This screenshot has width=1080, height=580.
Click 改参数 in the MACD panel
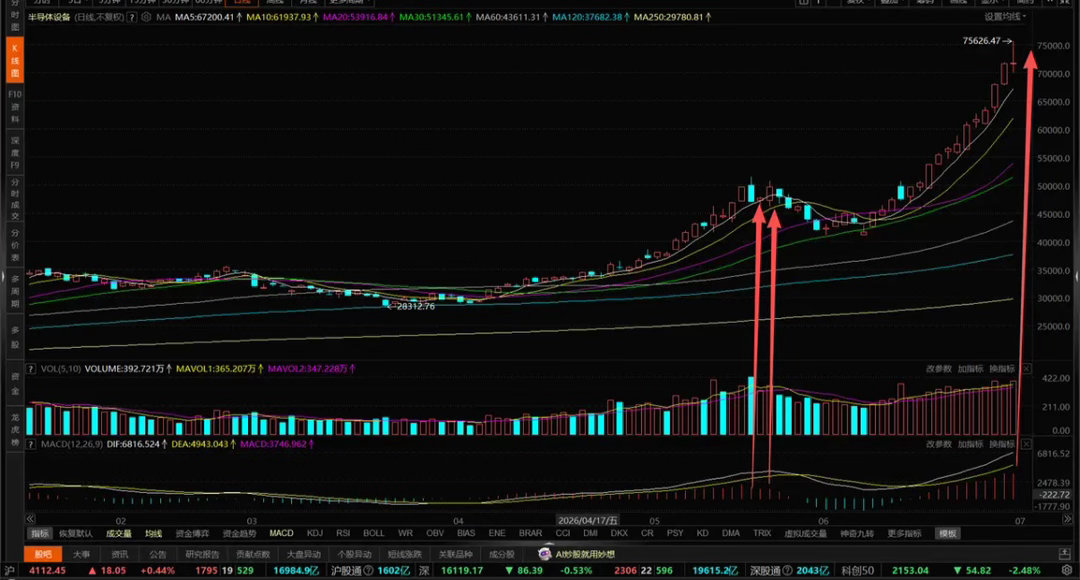click(939, 444)
